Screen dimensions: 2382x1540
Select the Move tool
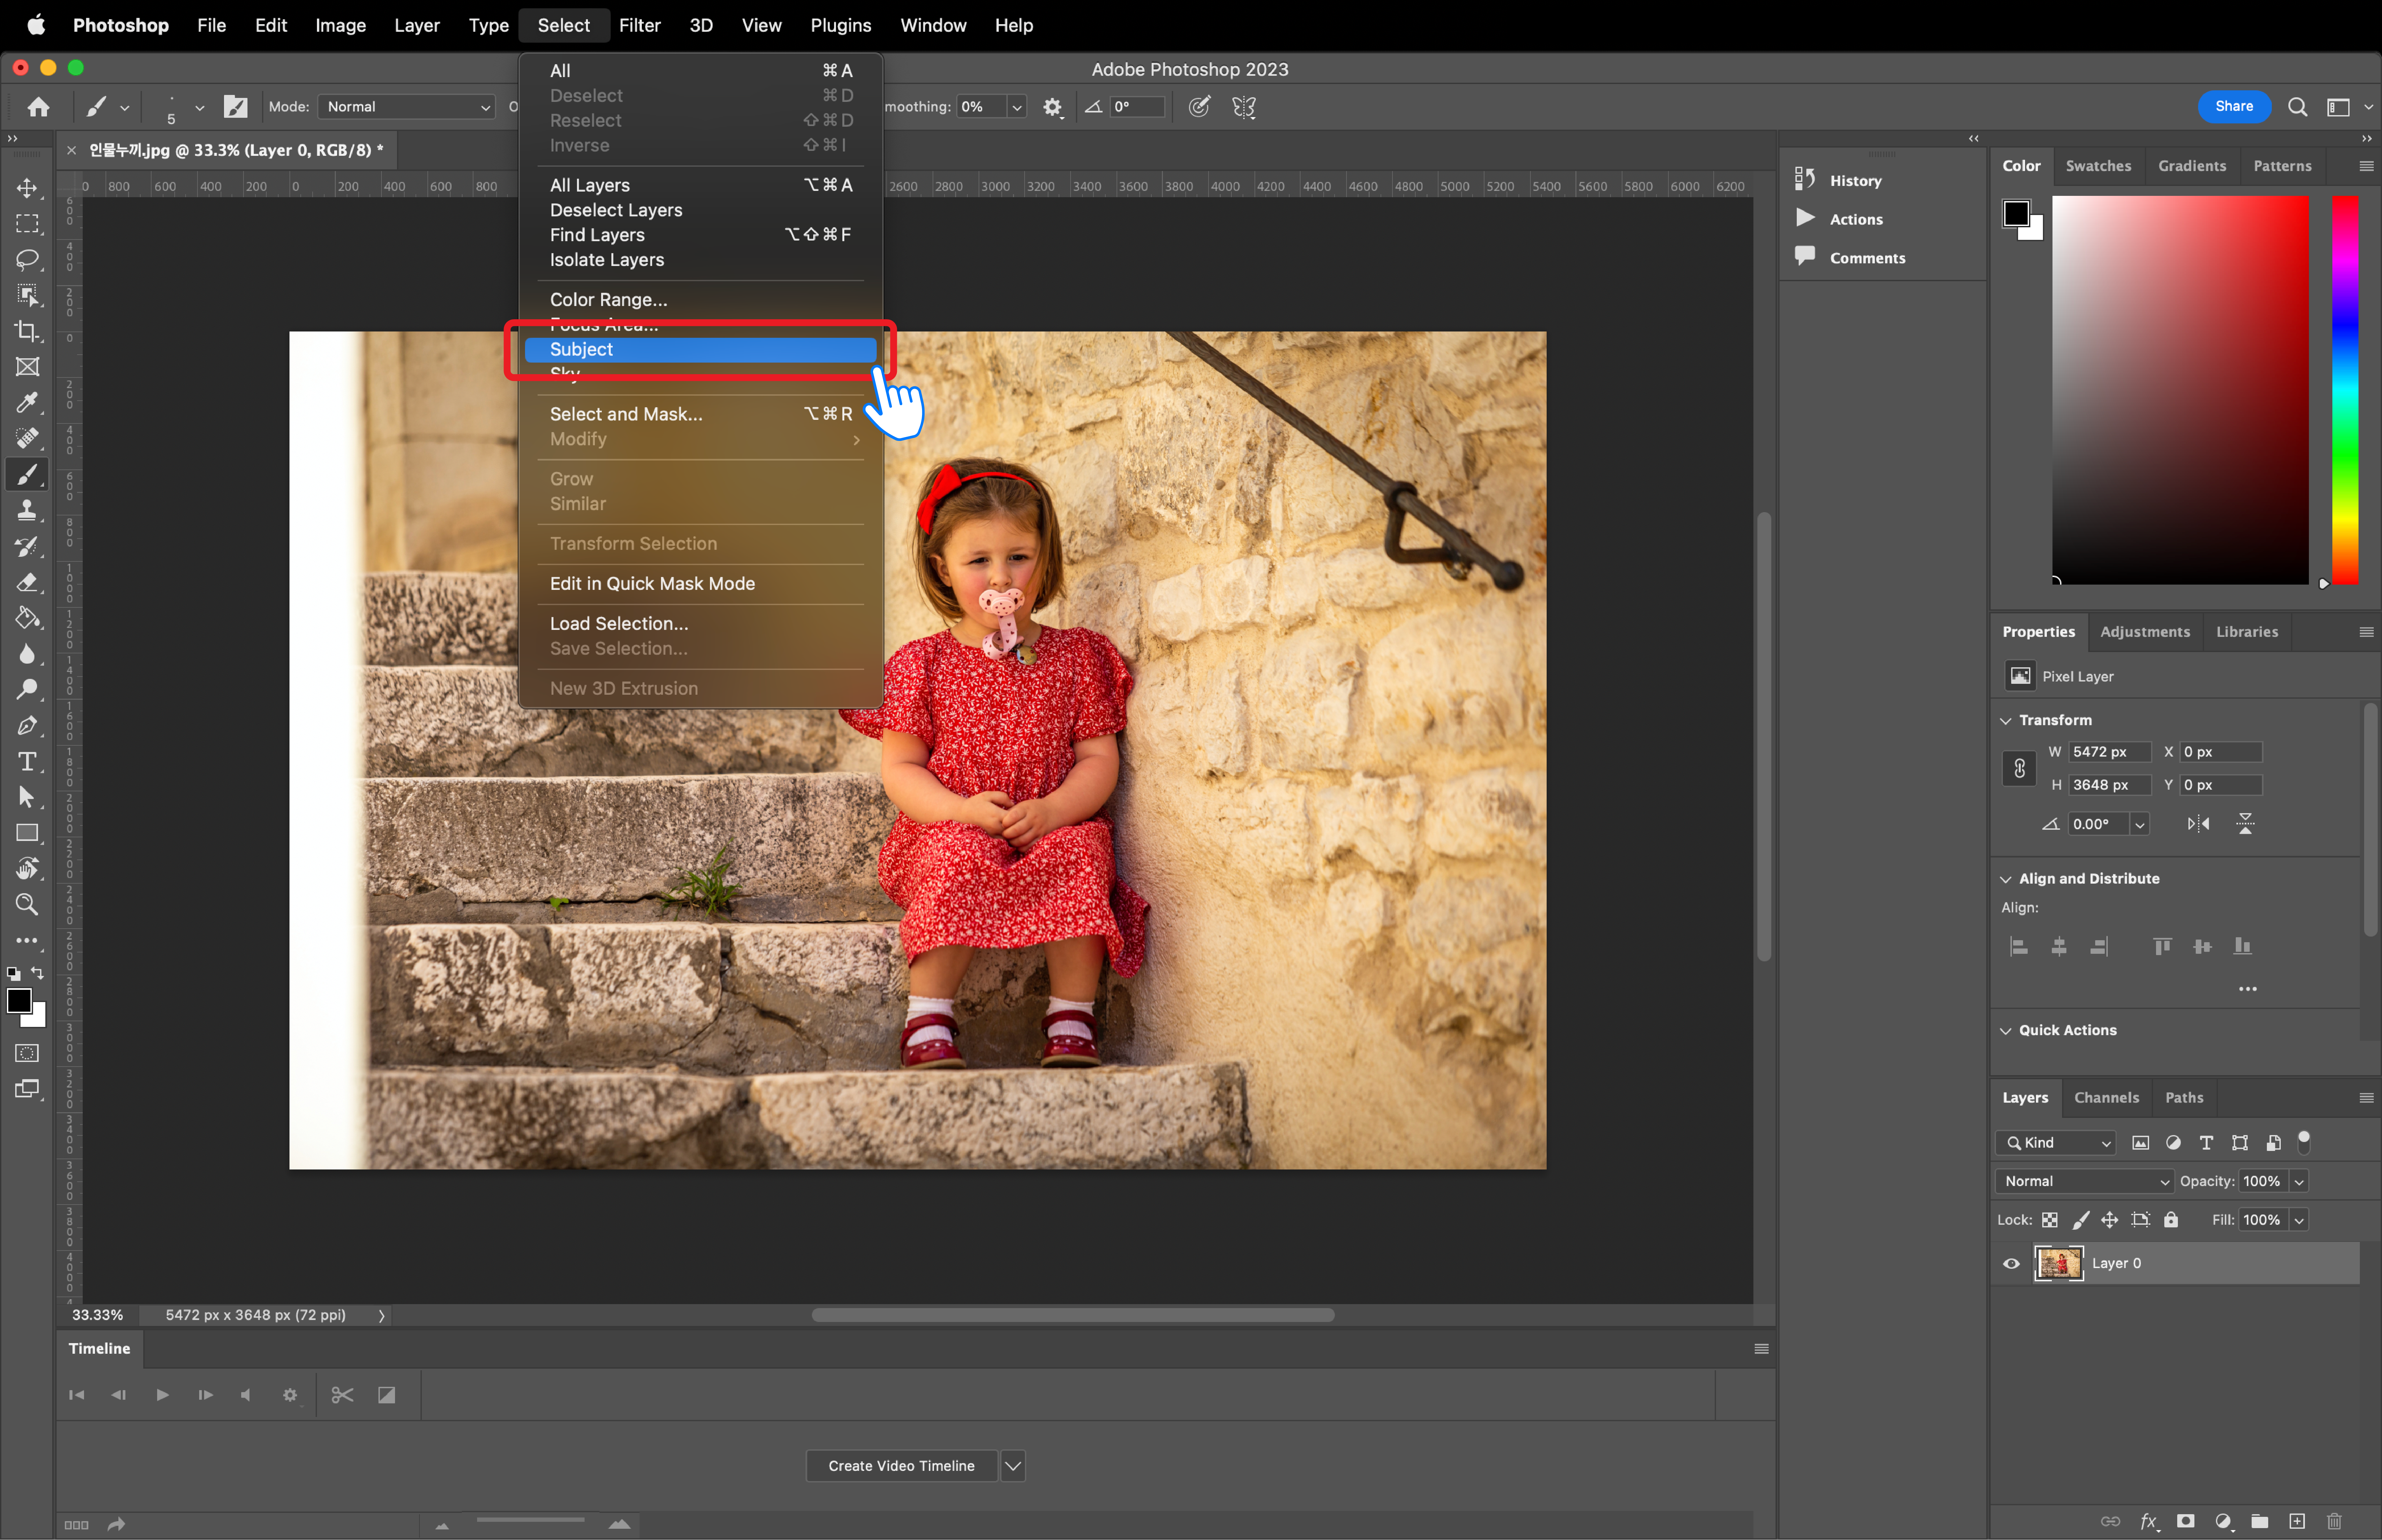[x=27, y=188]
